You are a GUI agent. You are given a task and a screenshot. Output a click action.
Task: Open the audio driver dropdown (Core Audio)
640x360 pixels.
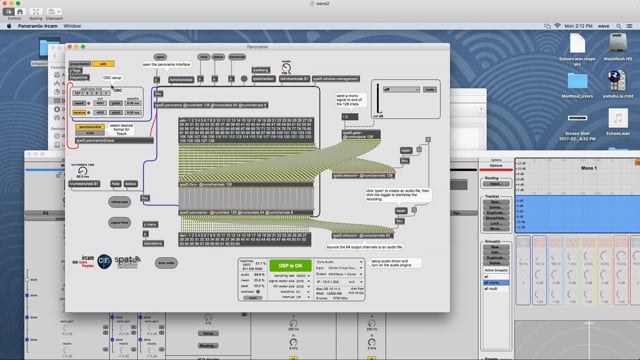click(339, 262)
